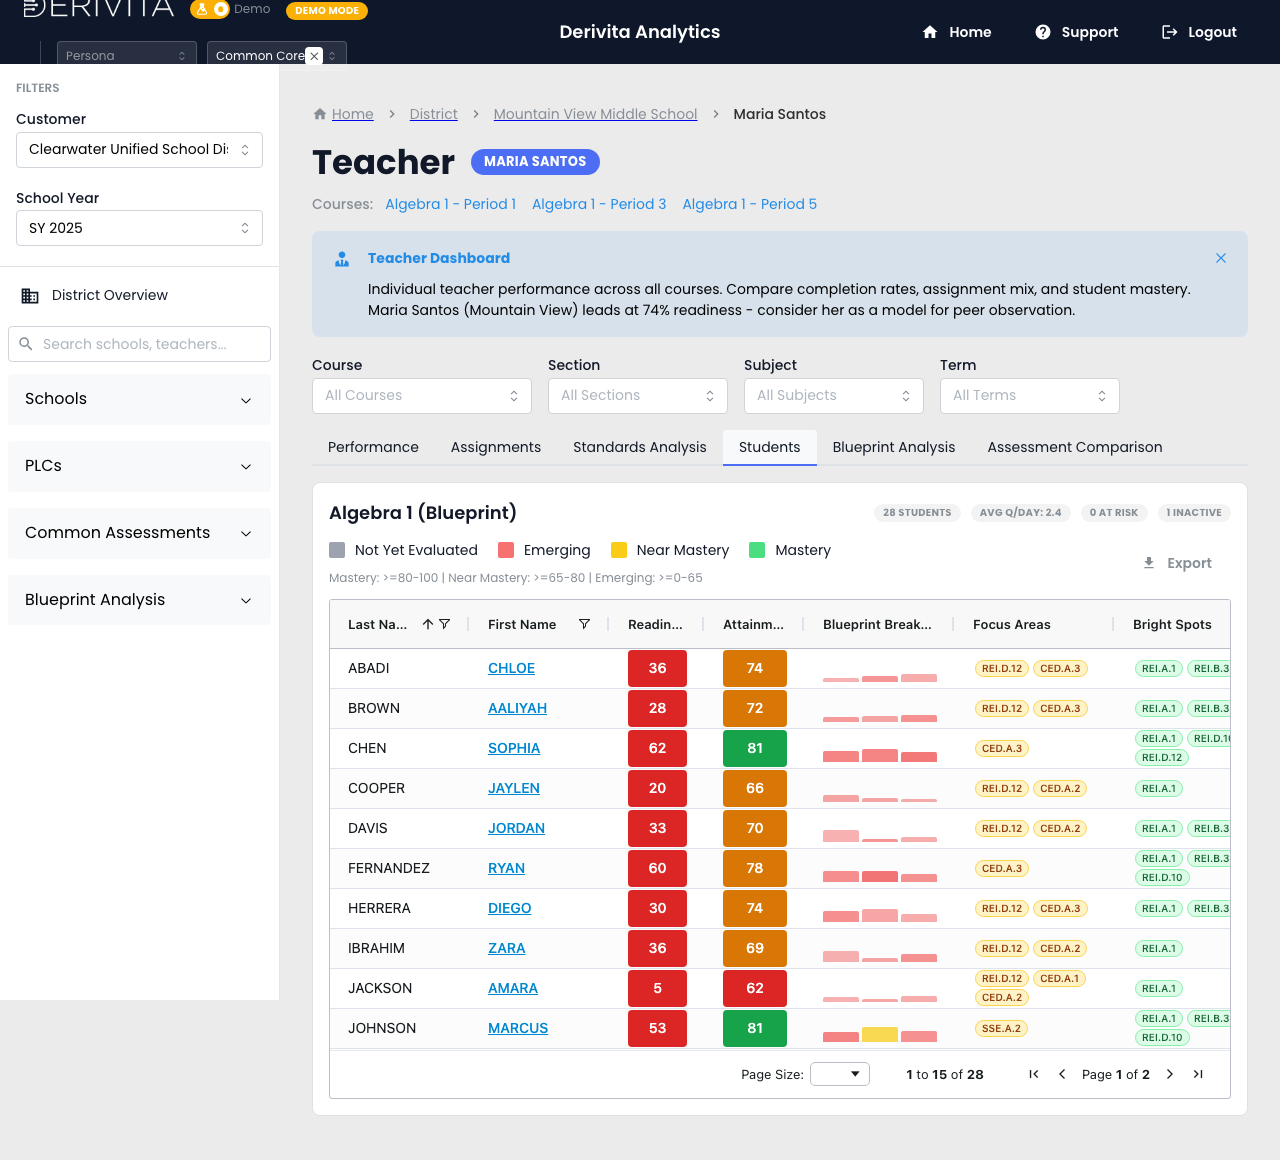
Task: Jump to the last page arrow
Action: [x=1198, y=1074]
